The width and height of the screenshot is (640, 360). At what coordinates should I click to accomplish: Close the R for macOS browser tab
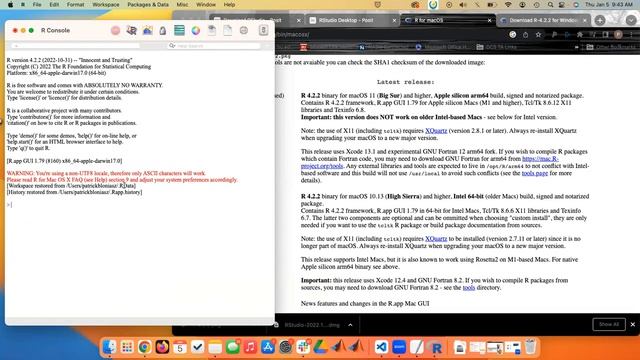tap(489, 20)
